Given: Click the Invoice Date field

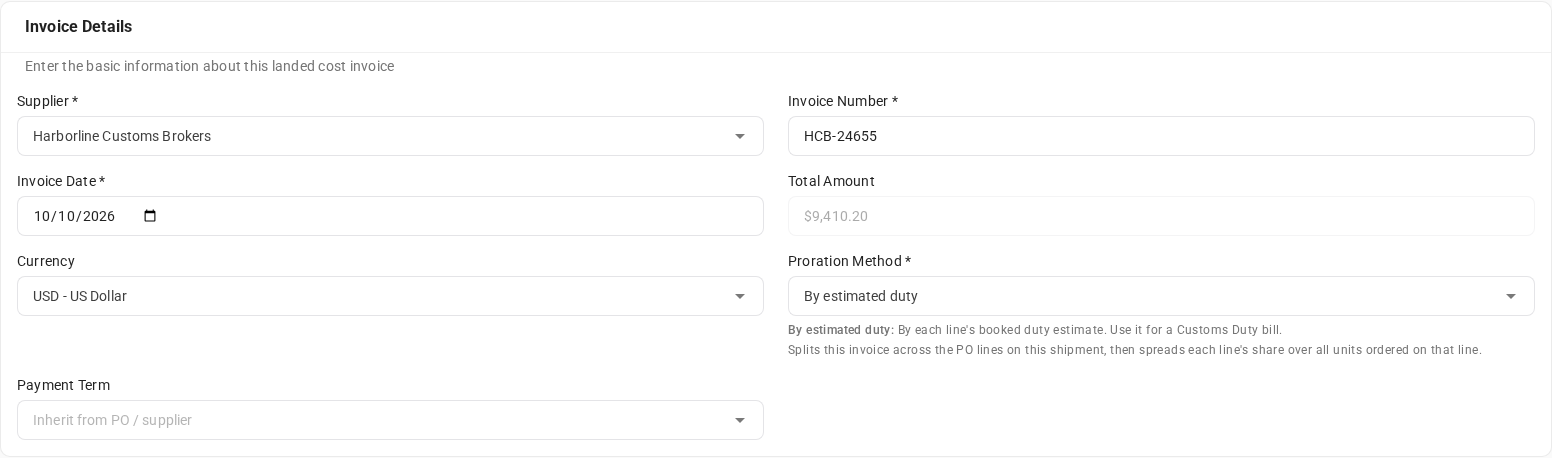Looking at the screenshot, I should (390, 216).
